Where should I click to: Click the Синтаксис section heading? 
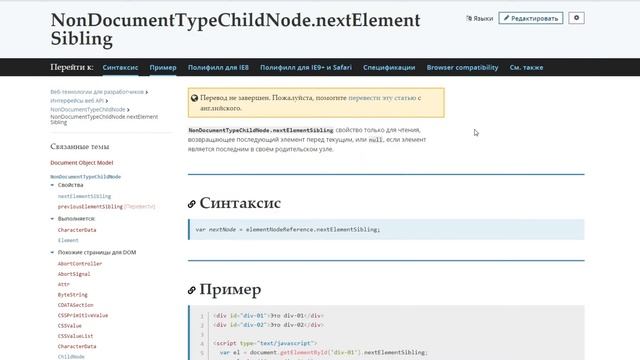[240, 203]
